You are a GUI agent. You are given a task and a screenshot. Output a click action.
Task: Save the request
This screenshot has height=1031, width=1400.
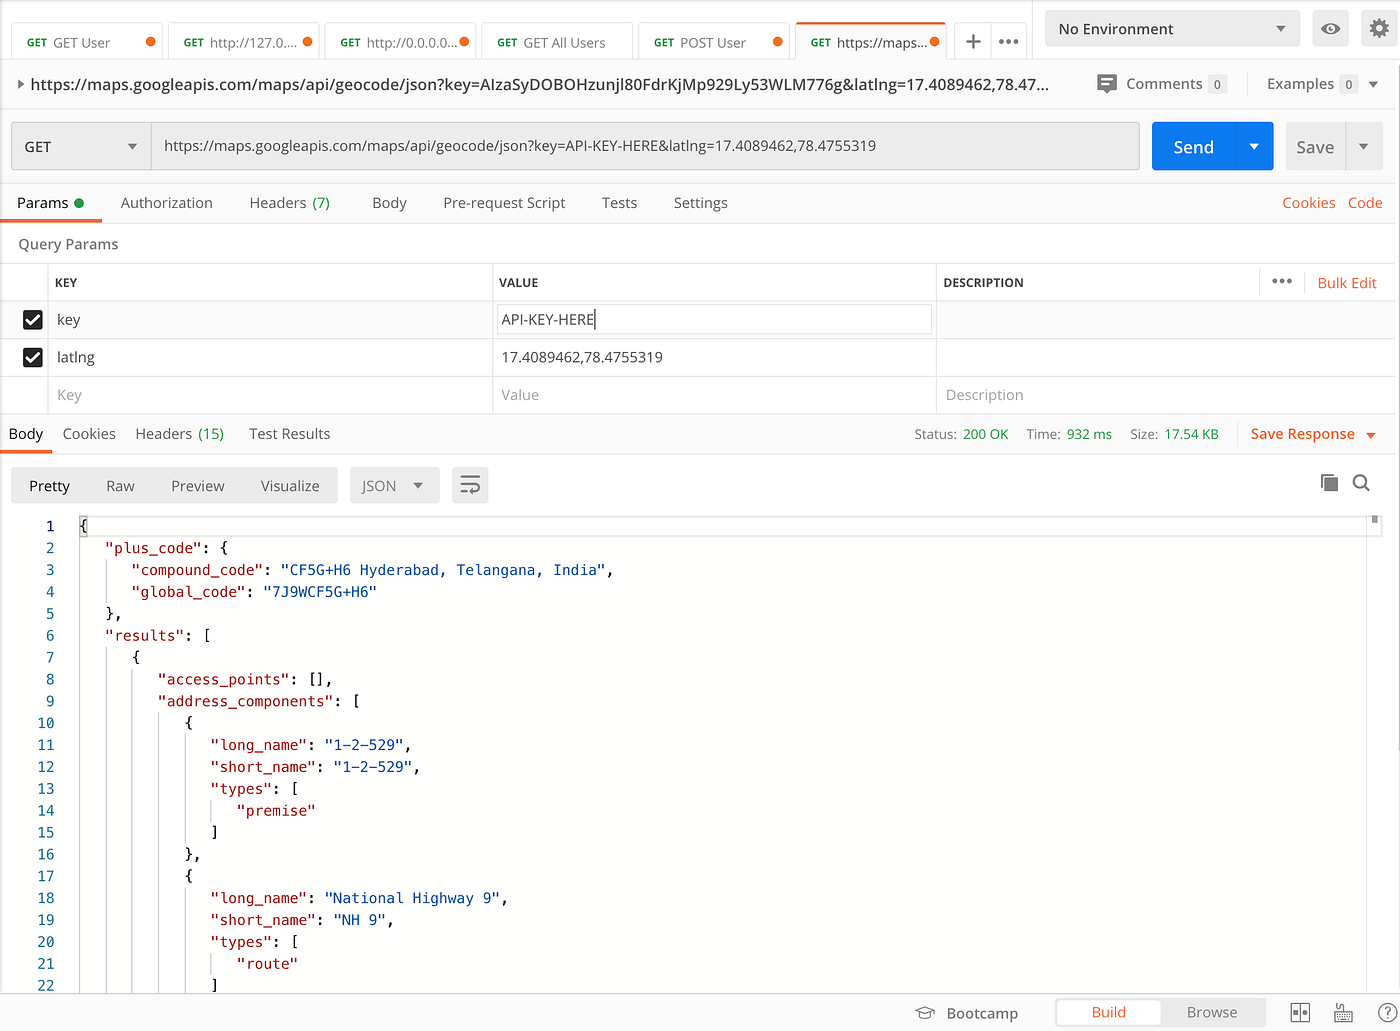pos(1315,147)
